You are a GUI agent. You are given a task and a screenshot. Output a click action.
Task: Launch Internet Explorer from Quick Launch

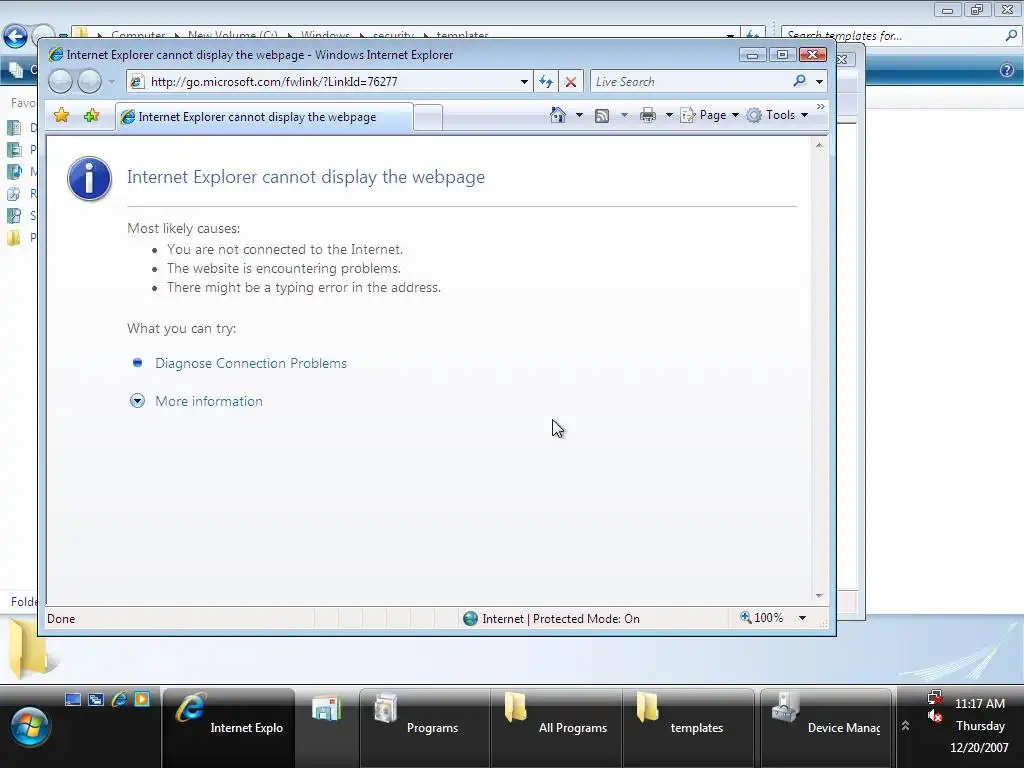point(119,699)
